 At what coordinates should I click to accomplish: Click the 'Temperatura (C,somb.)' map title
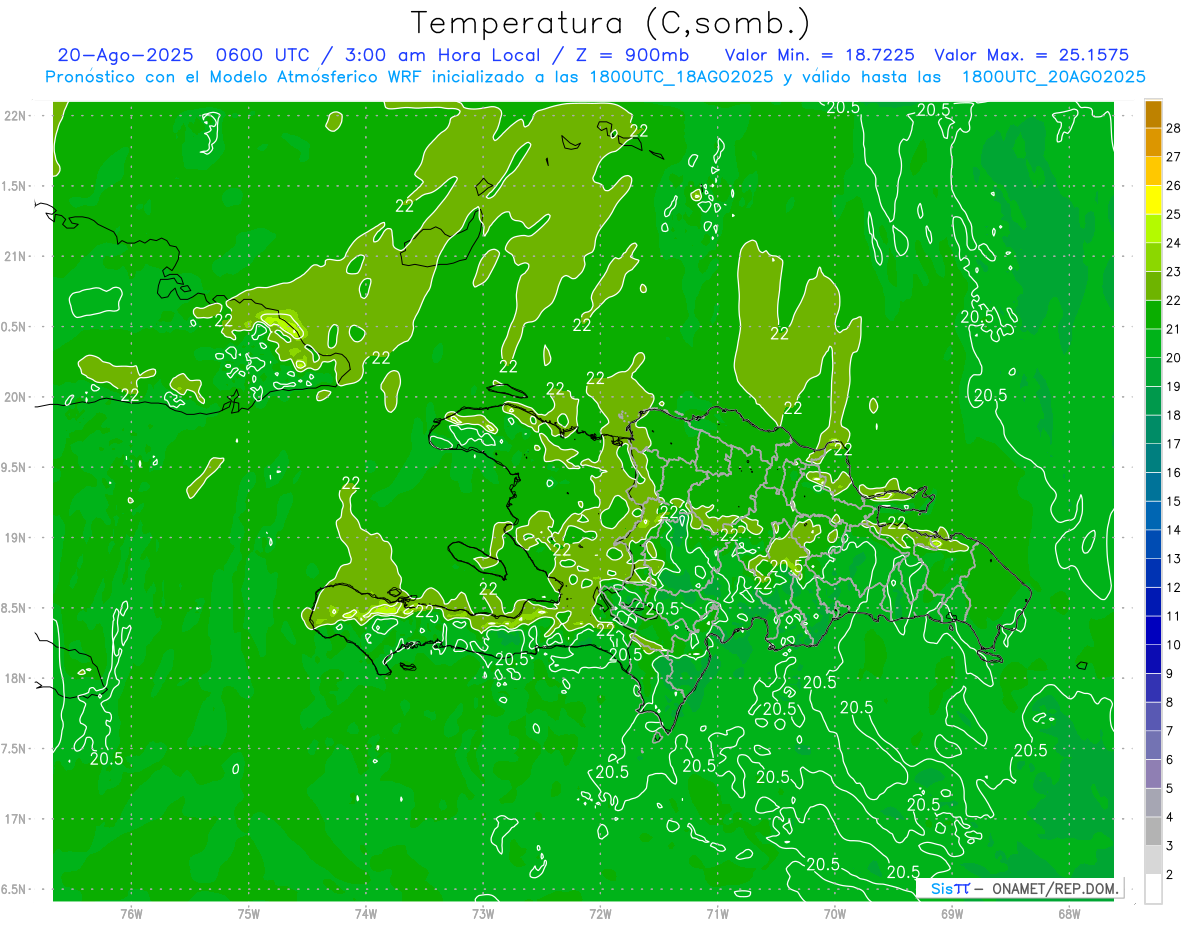(x=610, y=22)
